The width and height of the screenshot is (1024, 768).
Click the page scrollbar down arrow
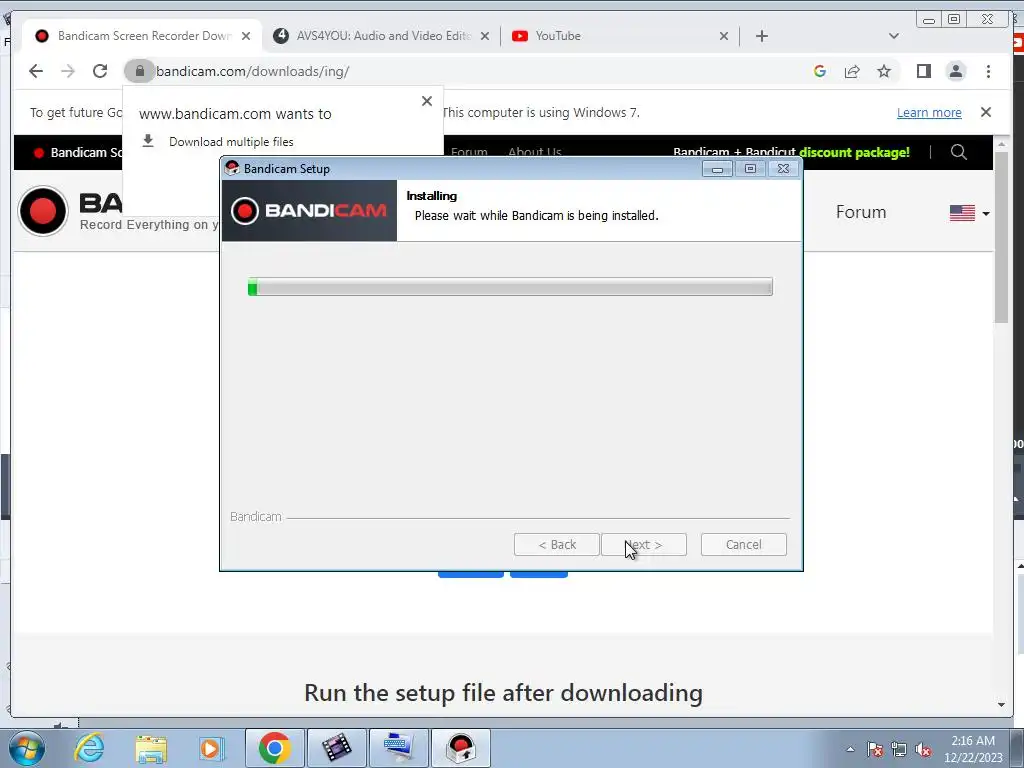[1002, 705]
